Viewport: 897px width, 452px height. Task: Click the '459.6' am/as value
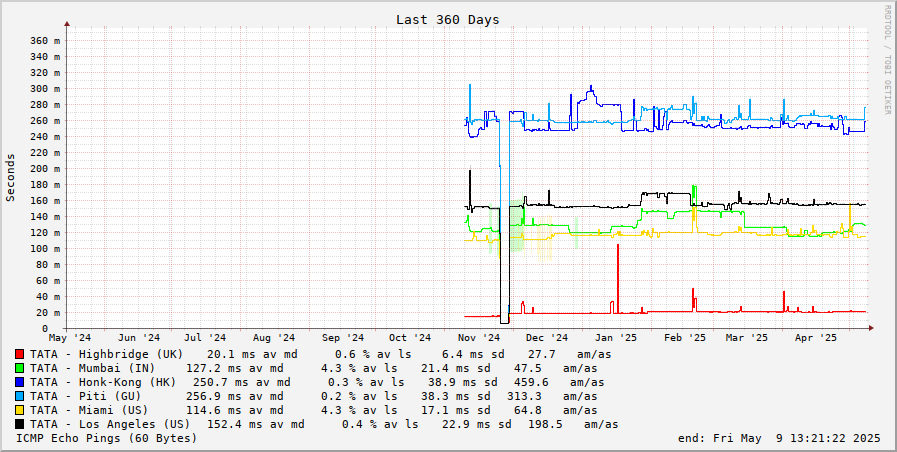tap(531, 382)
